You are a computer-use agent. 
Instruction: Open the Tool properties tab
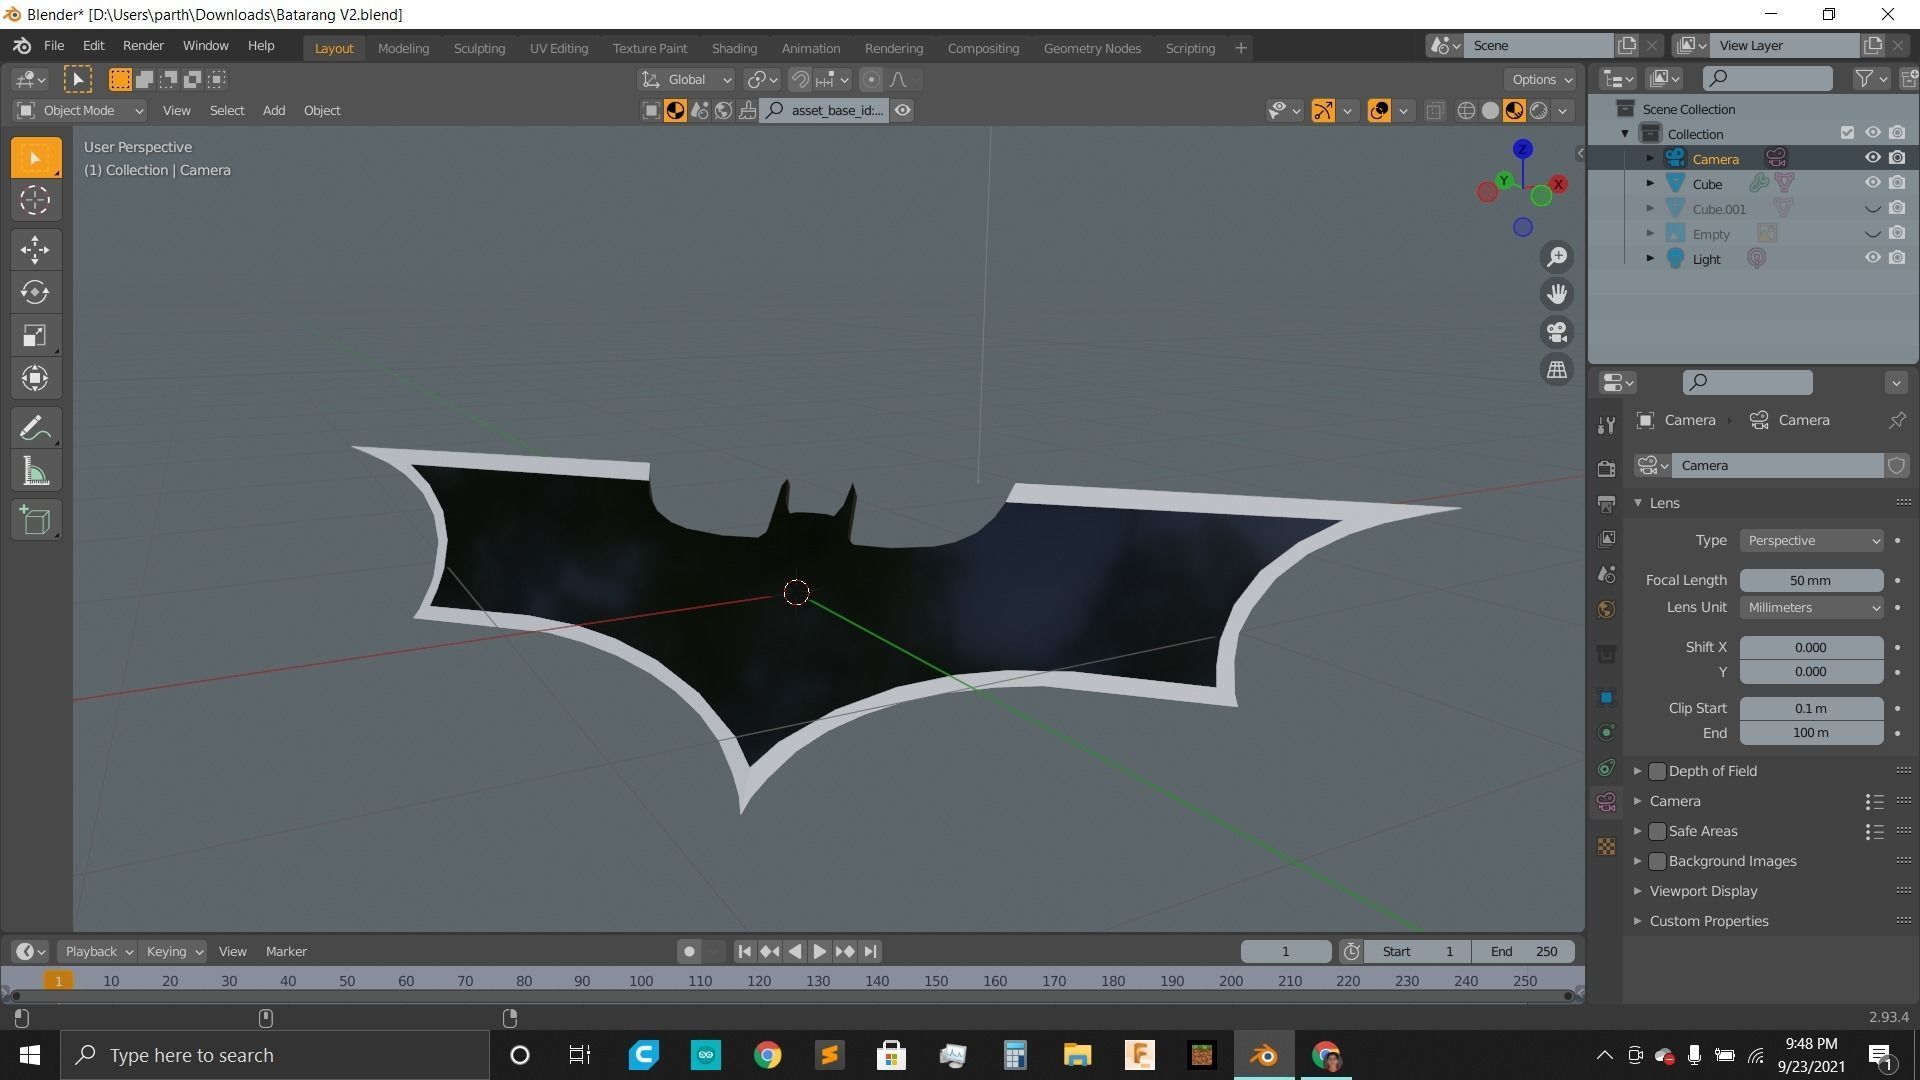pos(1606,425)
